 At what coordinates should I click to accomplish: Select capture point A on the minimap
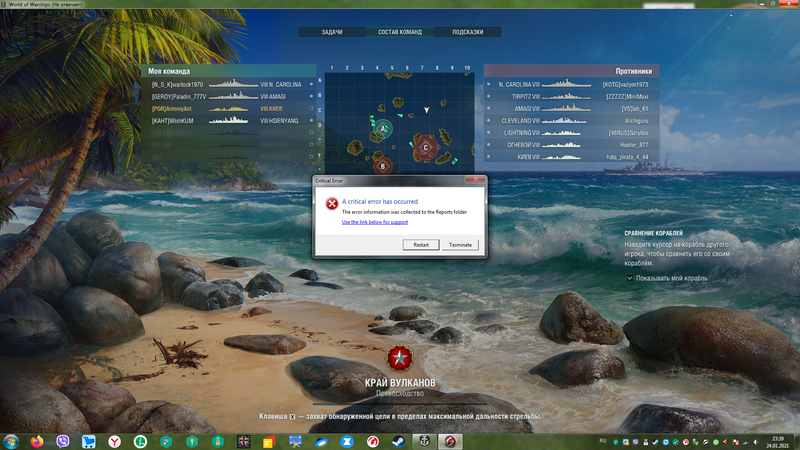click(x=383, y=129)
